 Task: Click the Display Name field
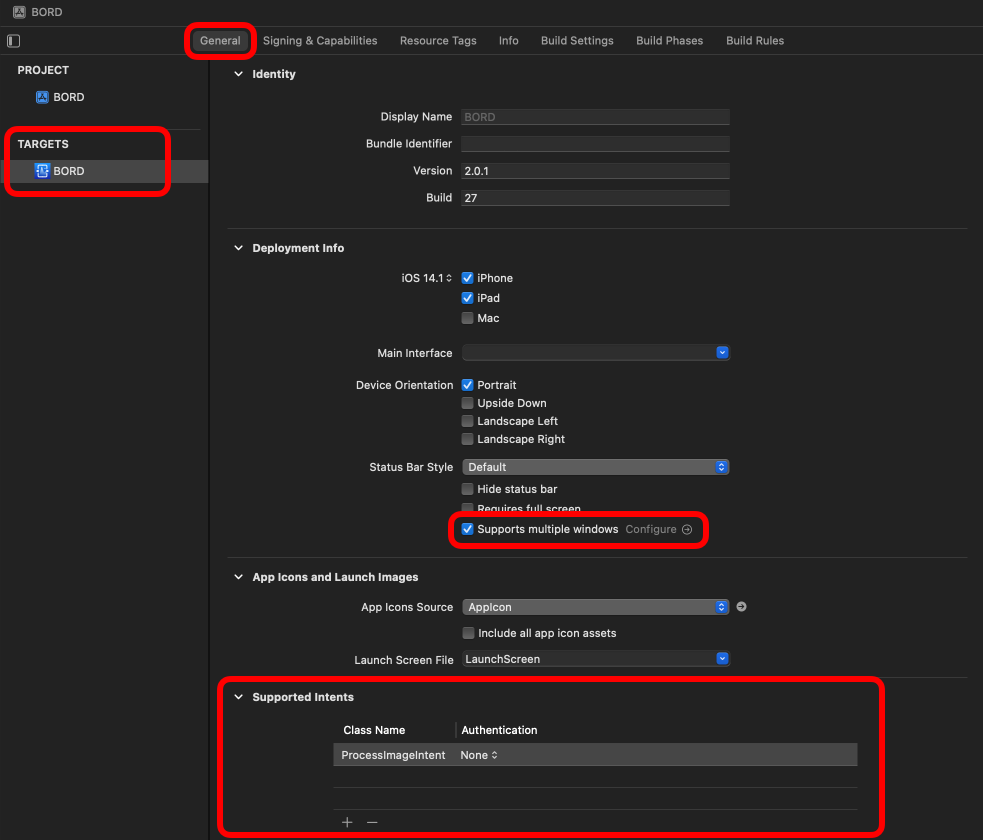click(x=596, y=117)
